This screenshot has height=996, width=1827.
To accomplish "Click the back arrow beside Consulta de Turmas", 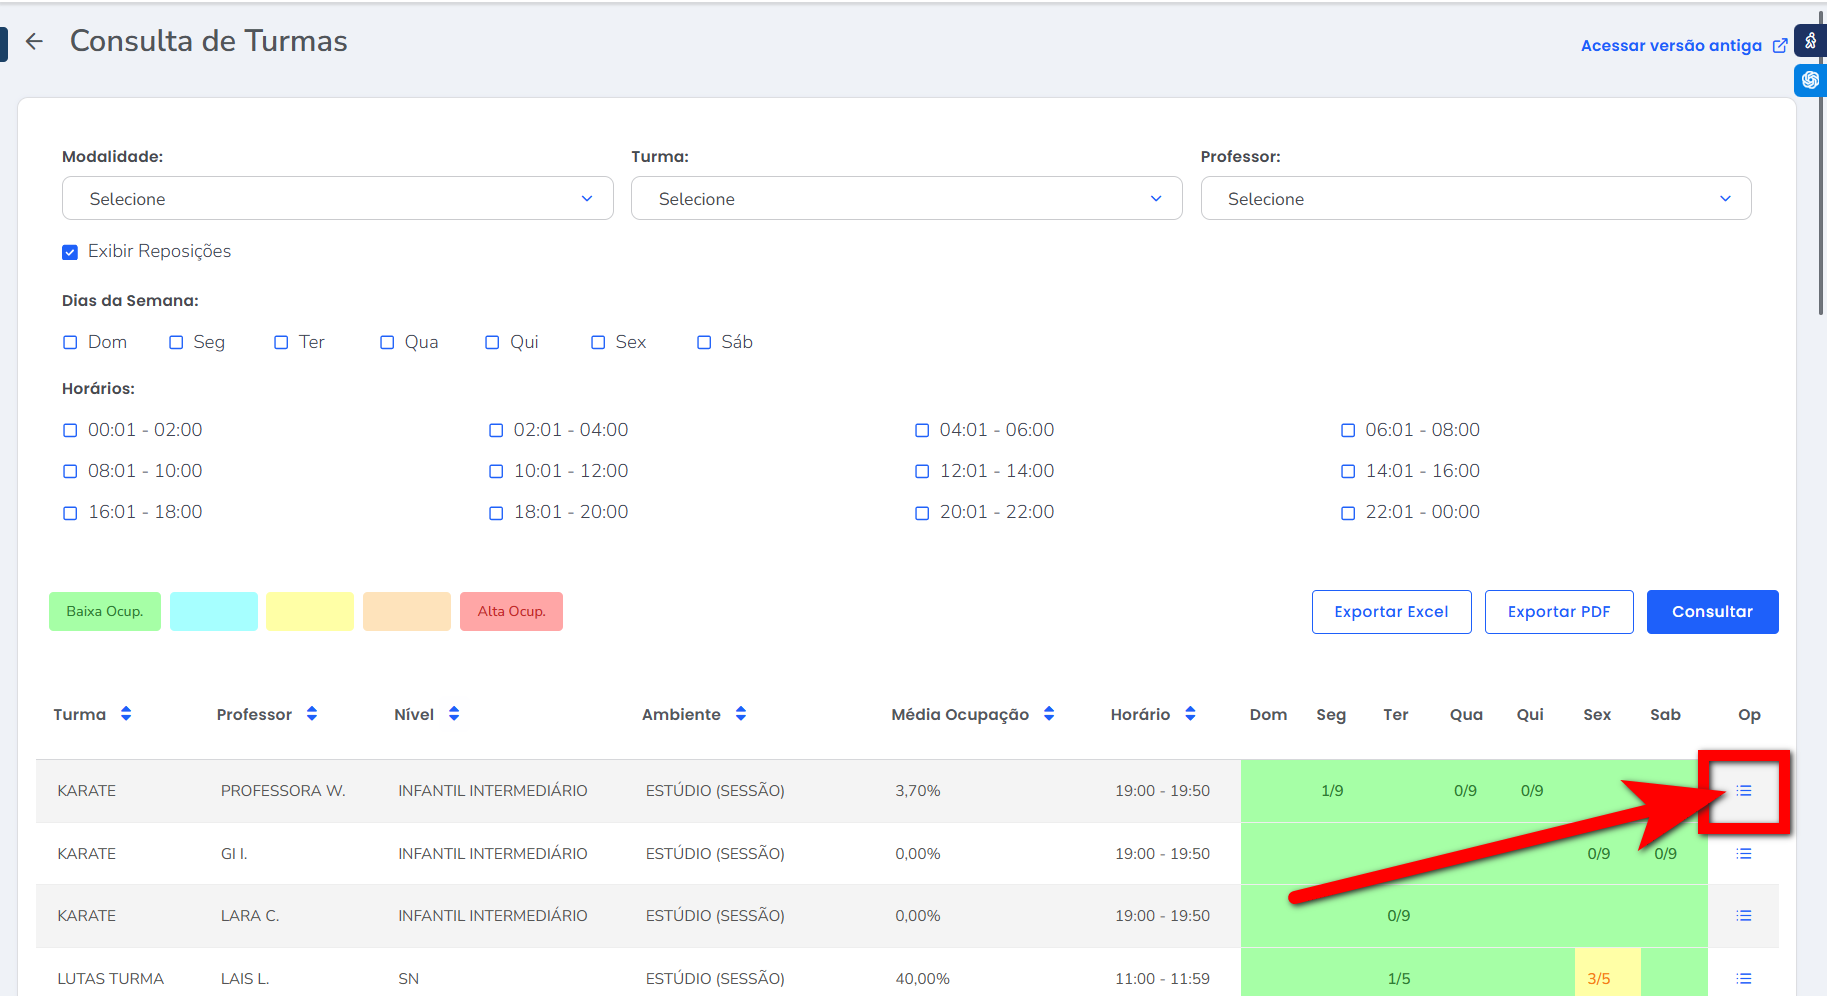I will click(34, 41).
